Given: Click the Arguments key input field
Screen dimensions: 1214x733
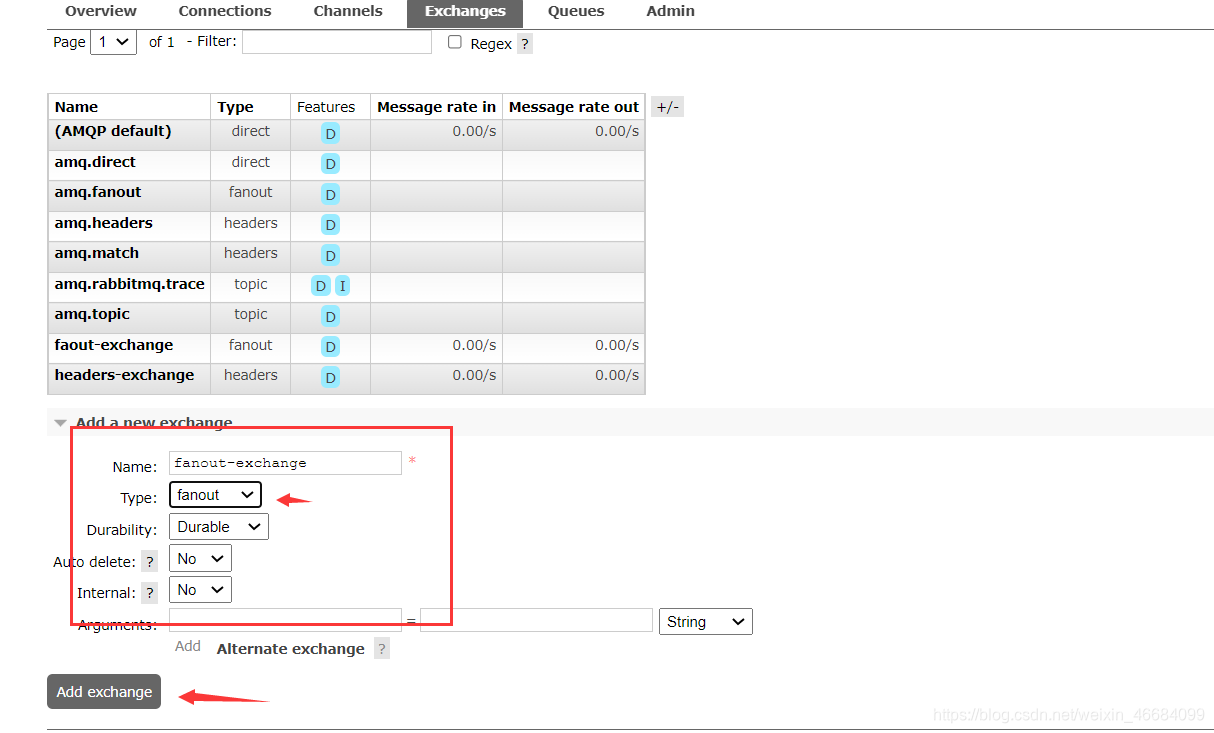Looking at the screenshot, I should [285, 620].
